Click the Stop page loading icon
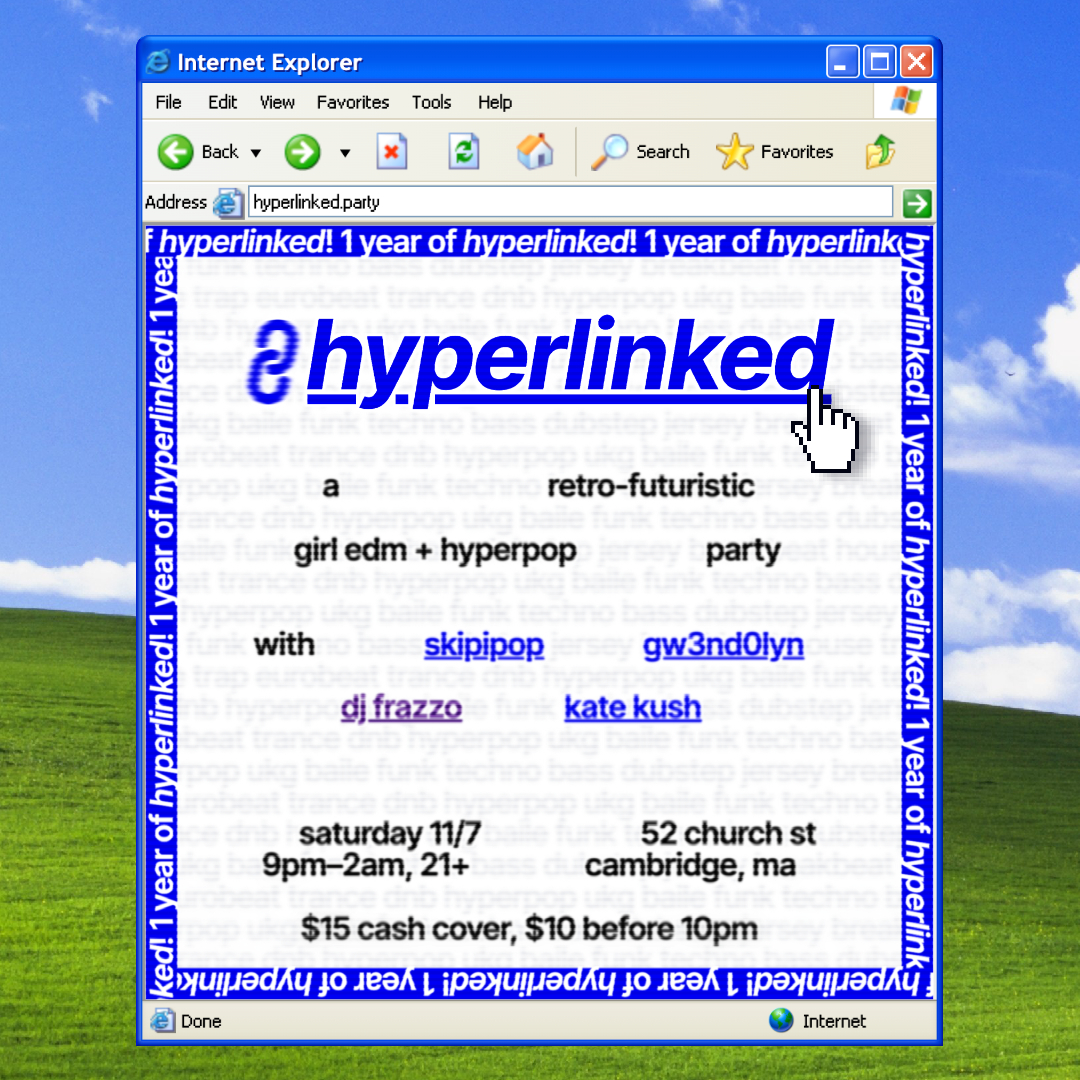This screenshot has width=1080, height=1080. pos(392,152)
